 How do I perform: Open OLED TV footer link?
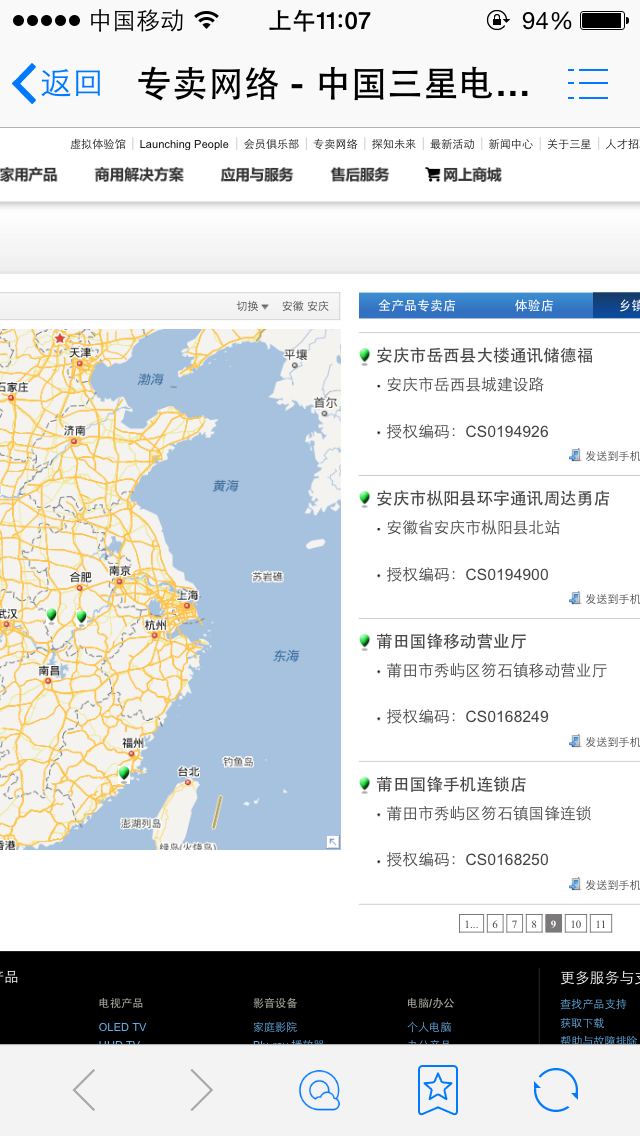click(122, 1027)
